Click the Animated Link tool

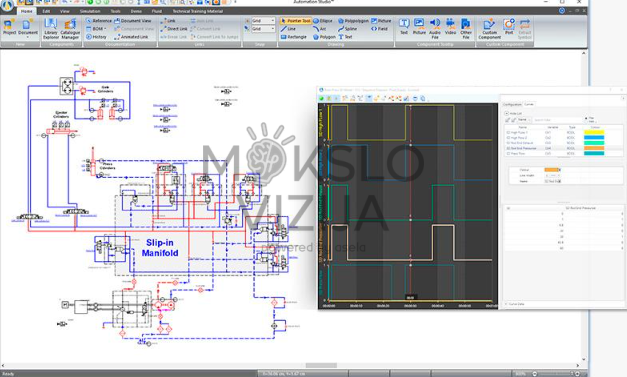[131, 37]
